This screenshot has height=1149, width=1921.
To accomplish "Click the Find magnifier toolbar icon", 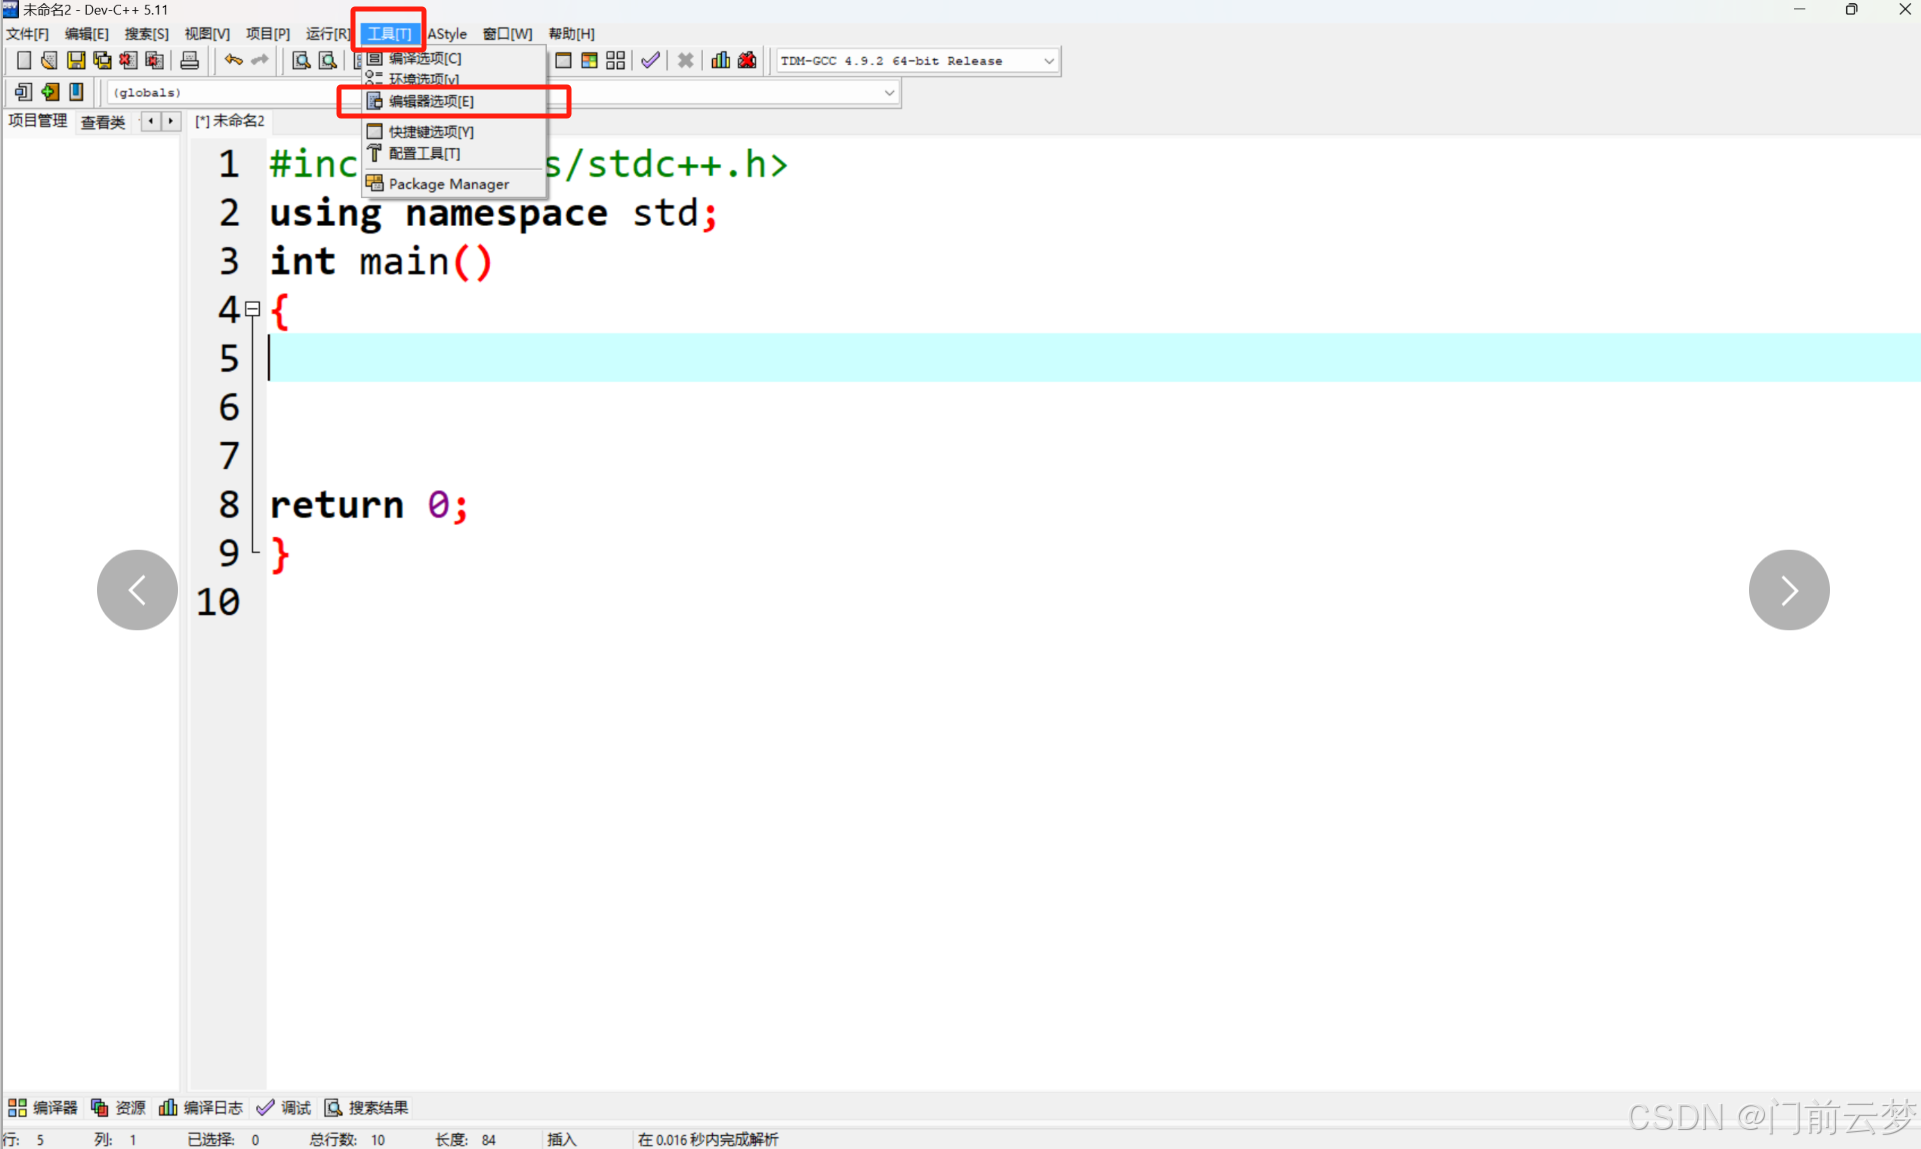I will (300, 61).
